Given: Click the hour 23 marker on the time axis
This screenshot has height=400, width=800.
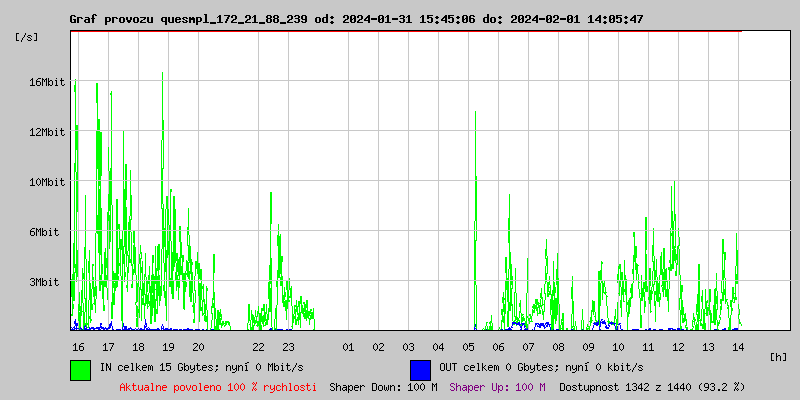Looking at the screenshot, I should pos(288,347).
